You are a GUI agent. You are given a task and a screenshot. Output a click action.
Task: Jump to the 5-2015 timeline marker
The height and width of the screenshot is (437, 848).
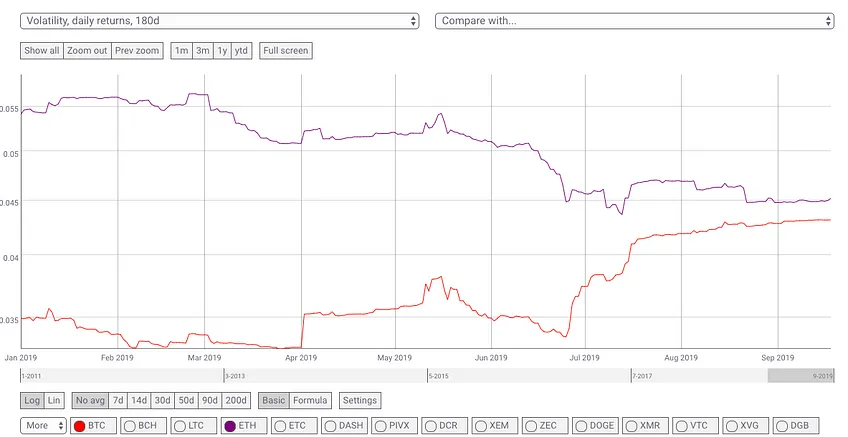[439, 376]
